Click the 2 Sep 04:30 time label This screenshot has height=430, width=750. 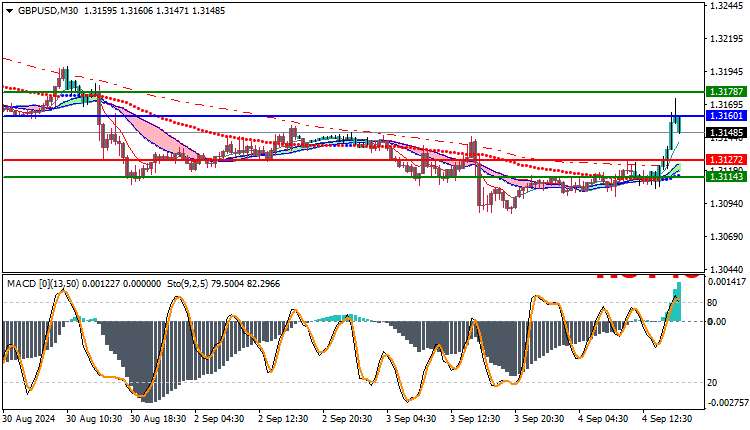(x=220, y=419)
